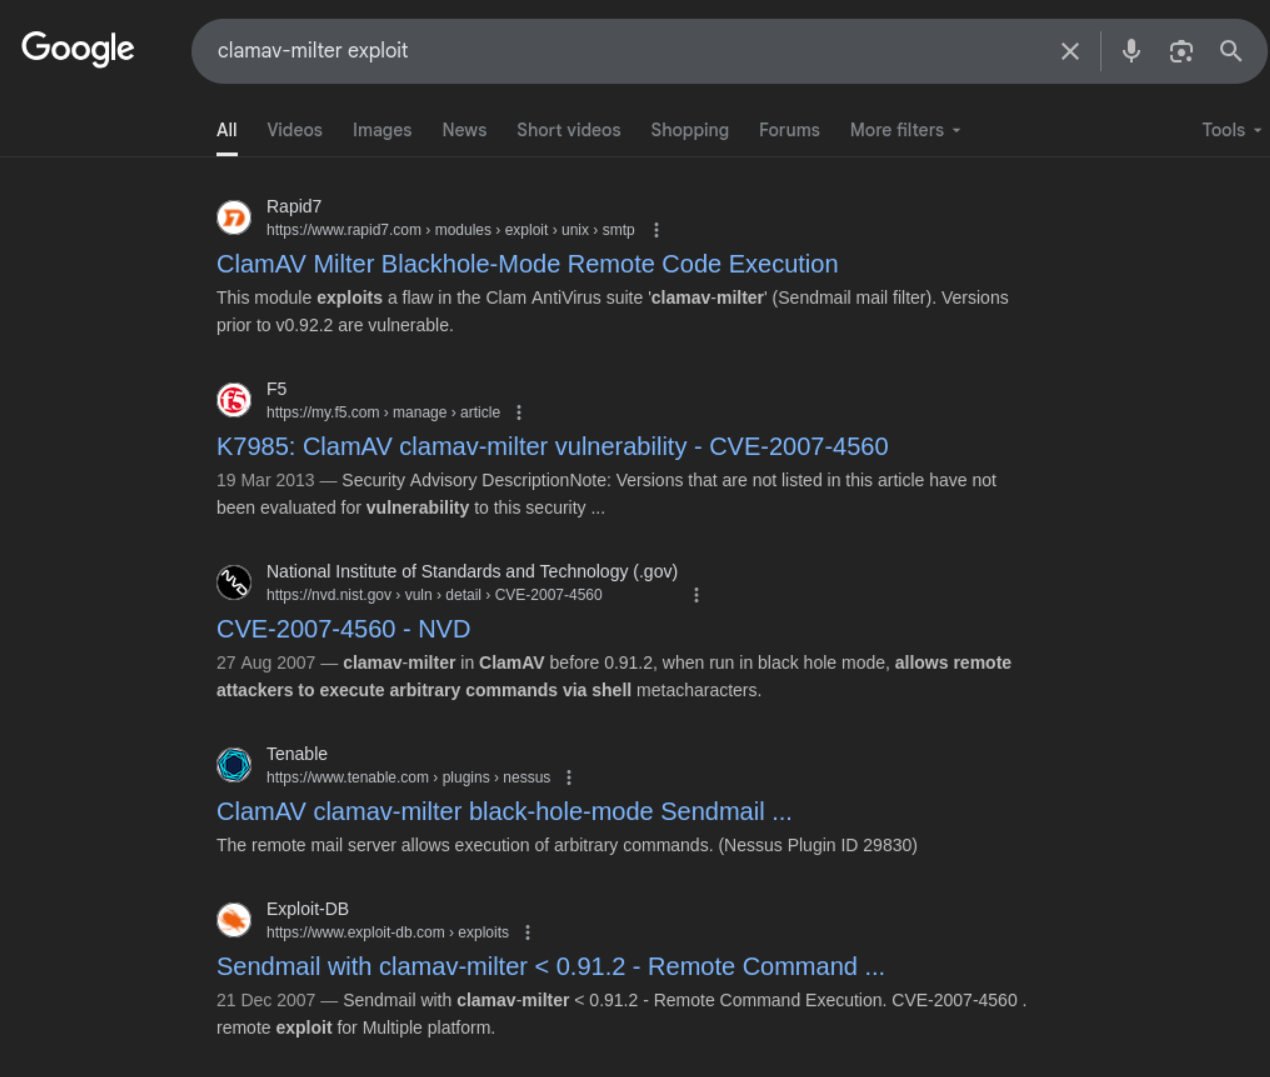Viewport: 1270px width, 1077px height.
Task: Open ClamAV Milter Blackhole-Mode Remote Code Execution link
Action: 527,264
